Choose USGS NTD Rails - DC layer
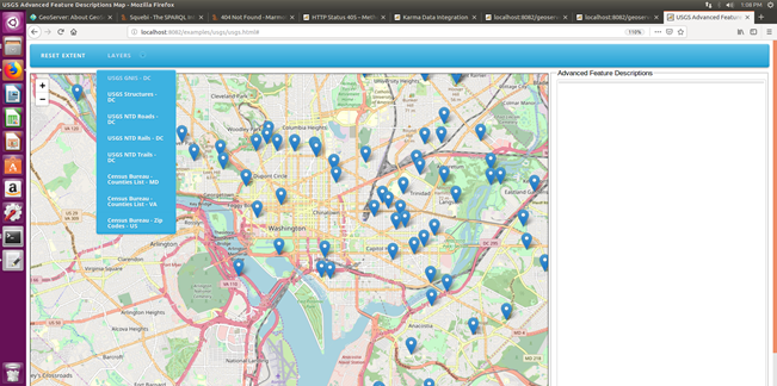The image size is (777, 386). [x=136, y=138]
